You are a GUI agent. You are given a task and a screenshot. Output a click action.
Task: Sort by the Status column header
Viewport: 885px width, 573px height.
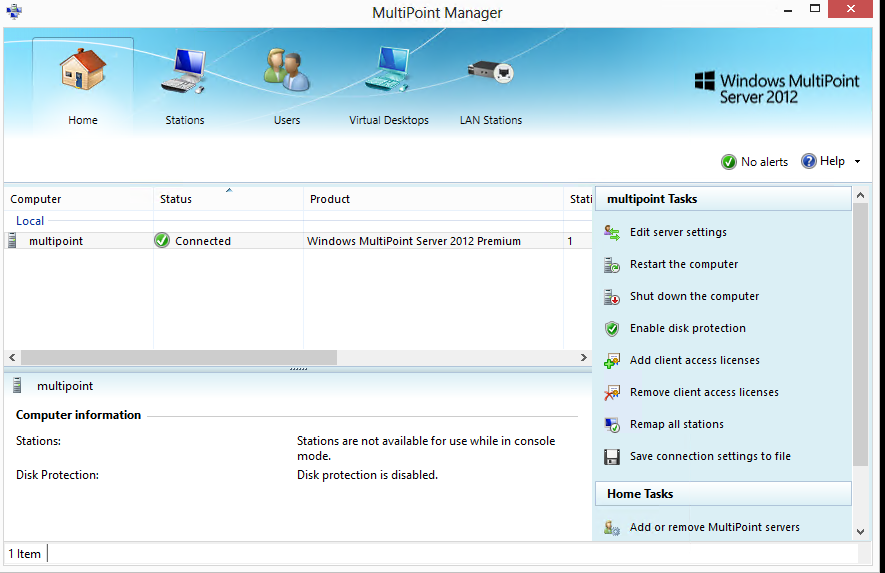pyautogui.click(x=228, y=199)
